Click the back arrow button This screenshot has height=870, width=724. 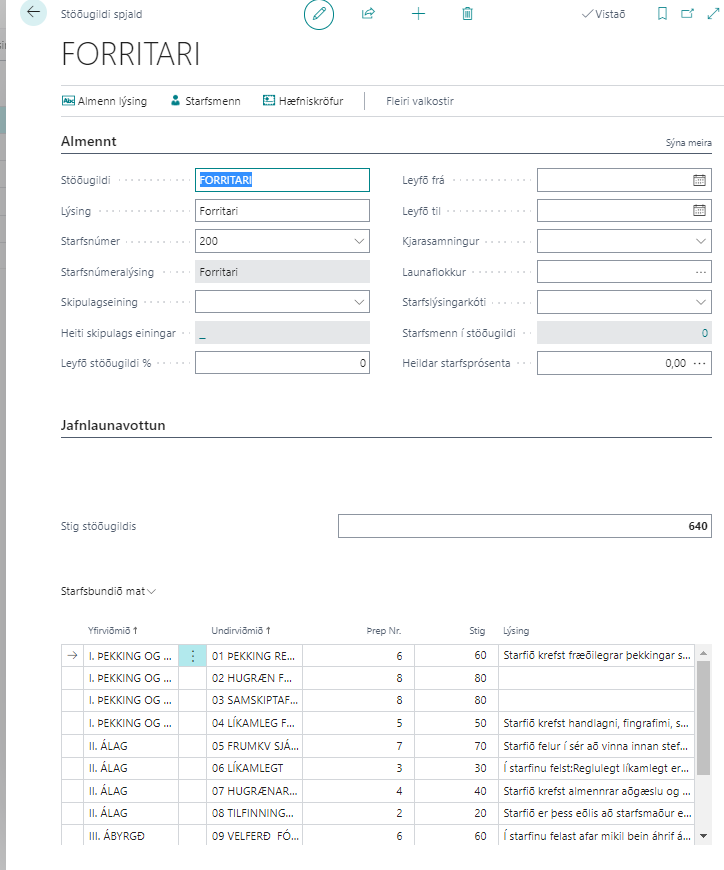(x=34, y=14)
